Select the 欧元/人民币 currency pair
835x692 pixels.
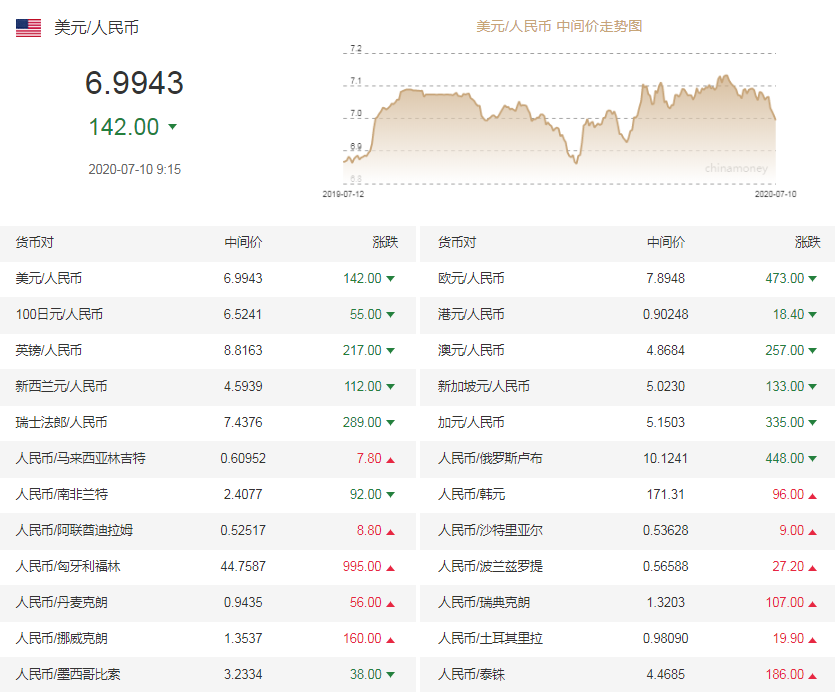click(x=471, y=278)
